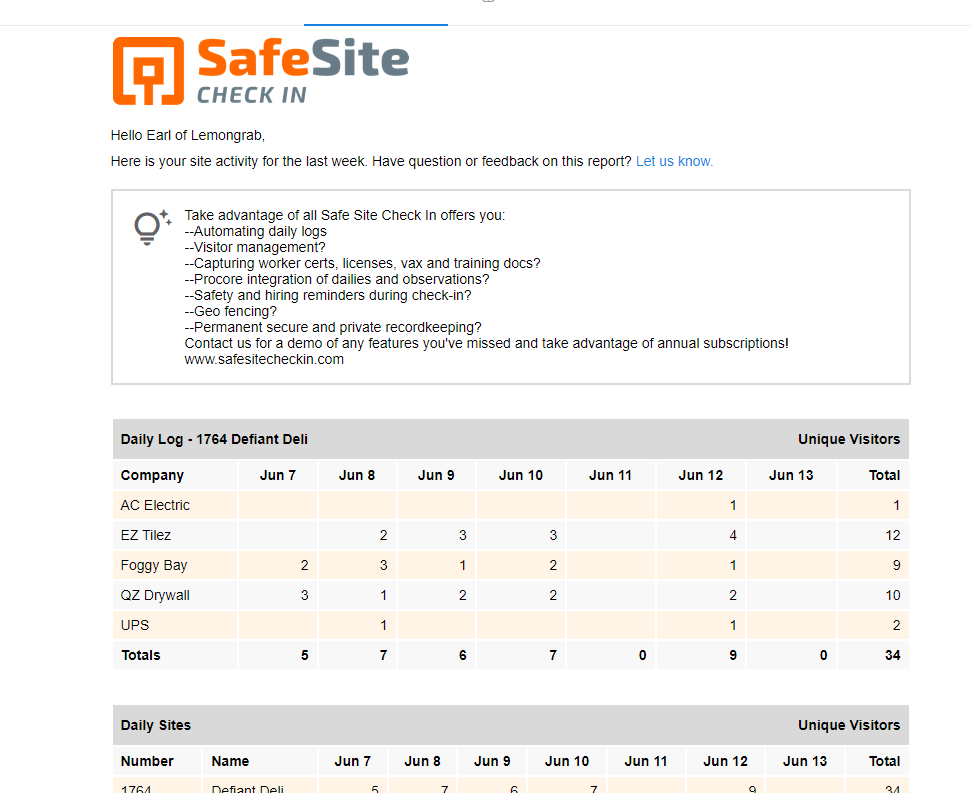This screenshot has height=793, width=971.
Task: Click the "--Permanent secure and private recordkeeping?" line
Action: [x=333, y=327]
